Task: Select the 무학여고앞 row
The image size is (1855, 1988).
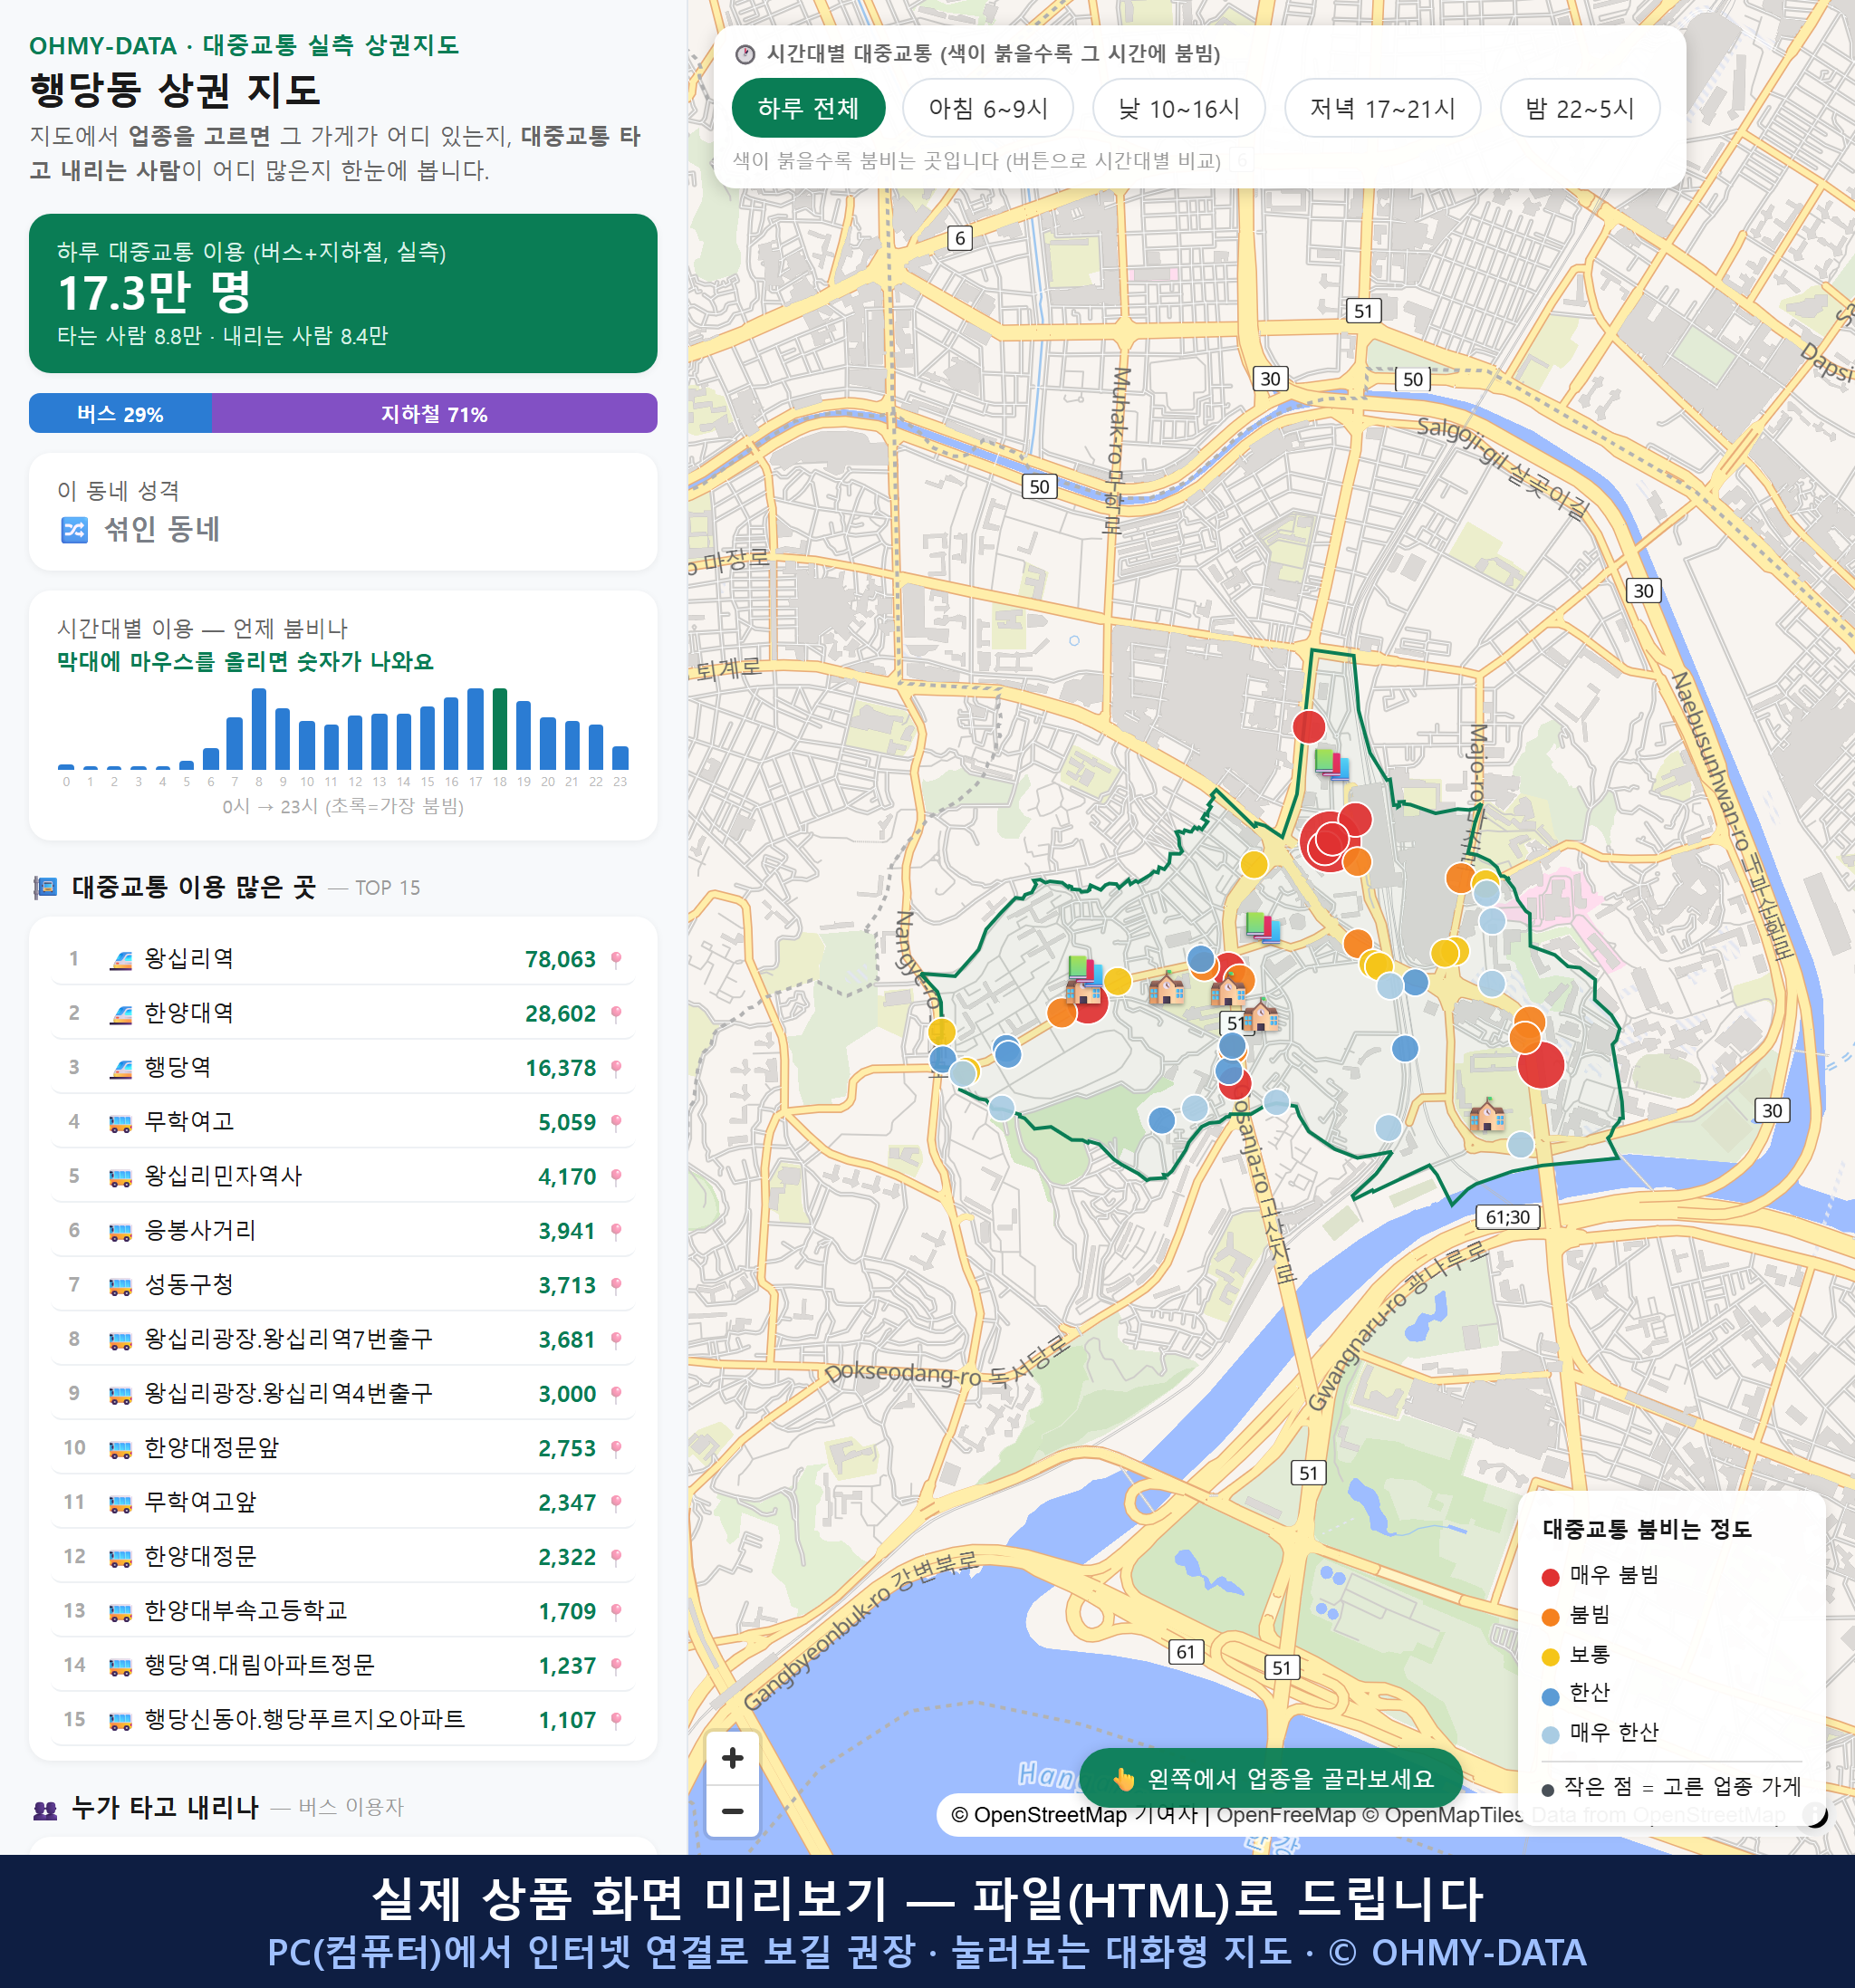Action: pos(343,1503)
